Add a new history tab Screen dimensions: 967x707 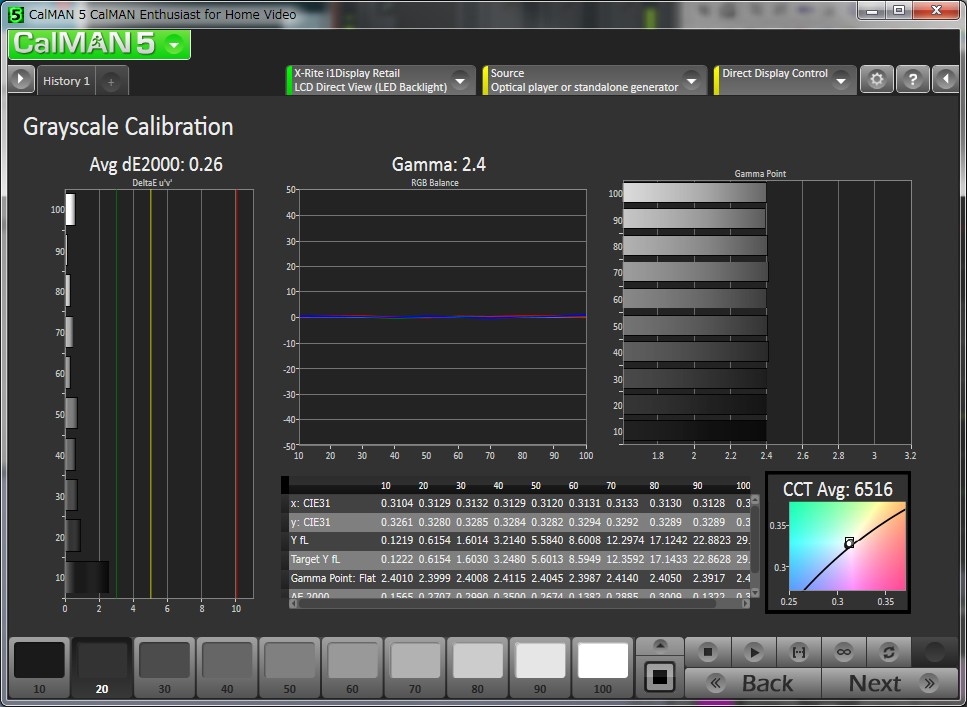[x=111, y=81]
